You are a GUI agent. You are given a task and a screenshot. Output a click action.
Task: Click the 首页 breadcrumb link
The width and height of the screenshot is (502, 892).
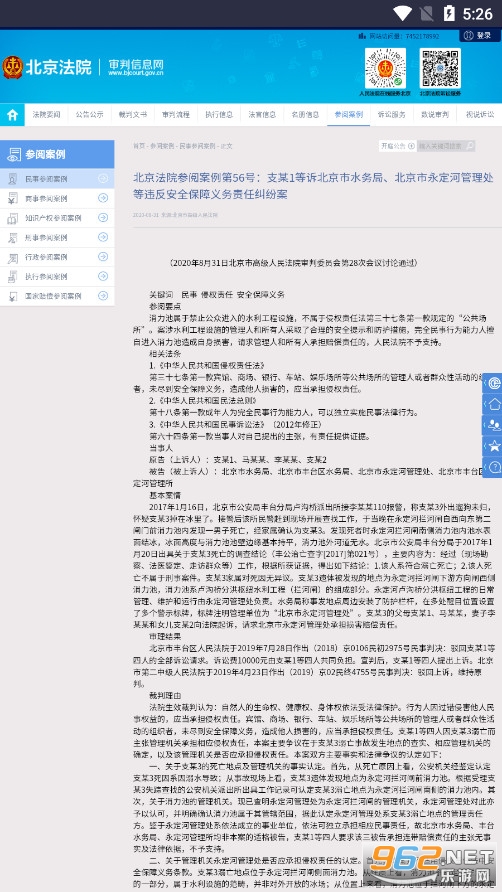click(139, 146)
